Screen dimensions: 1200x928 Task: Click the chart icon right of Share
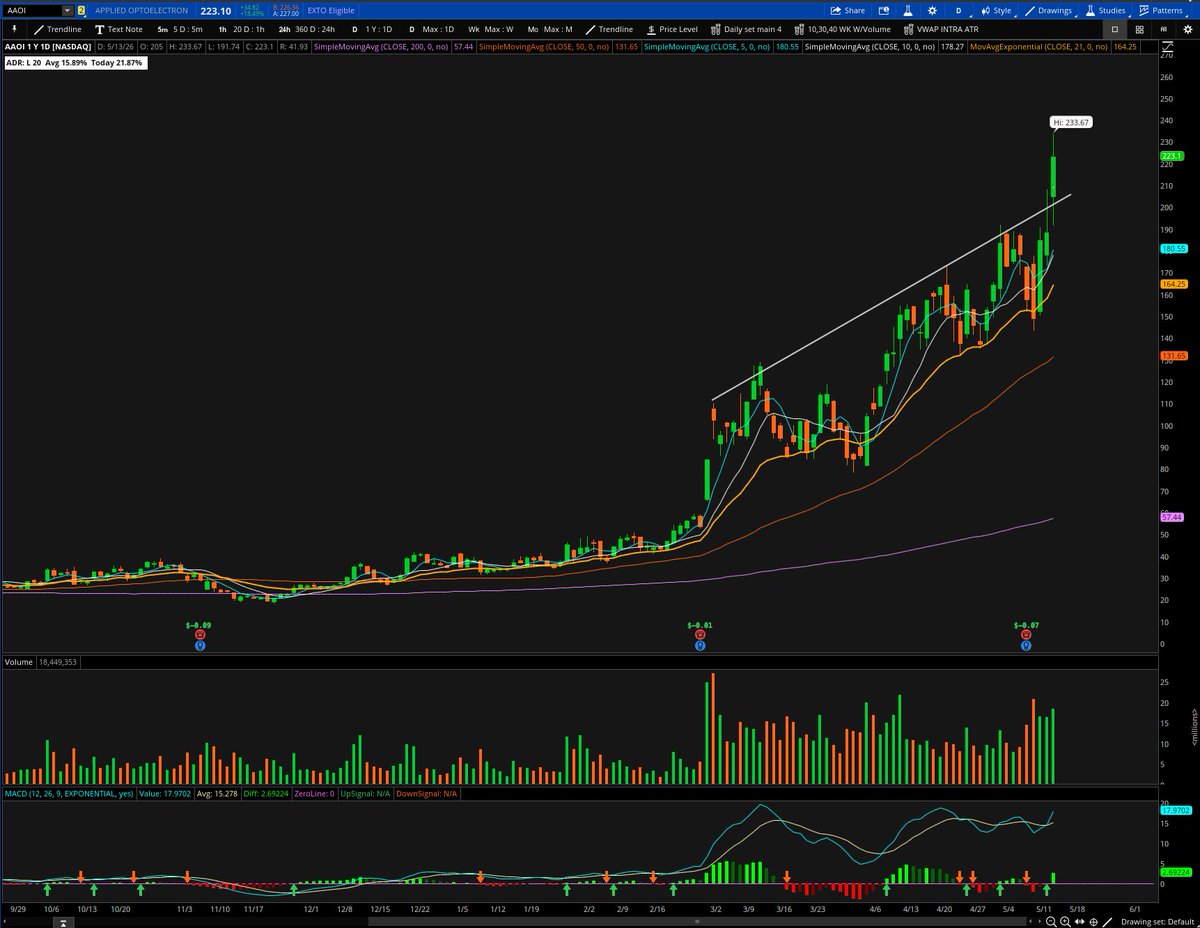coord(882,10)
